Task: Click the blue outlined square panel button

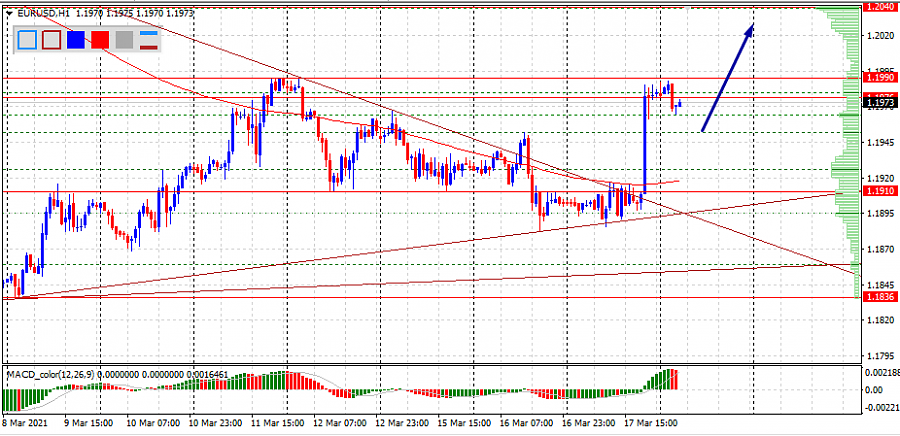Action: (27, 40)
